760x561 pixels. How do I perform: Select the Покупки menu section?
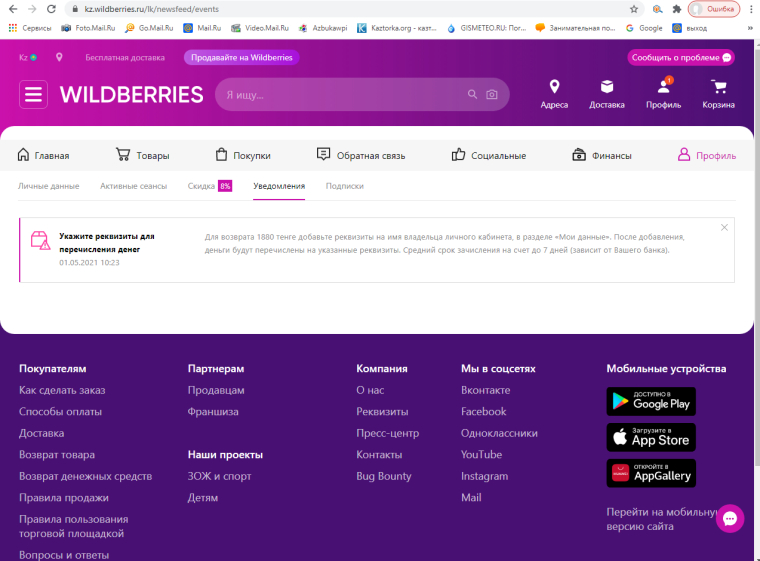point(243,155)
